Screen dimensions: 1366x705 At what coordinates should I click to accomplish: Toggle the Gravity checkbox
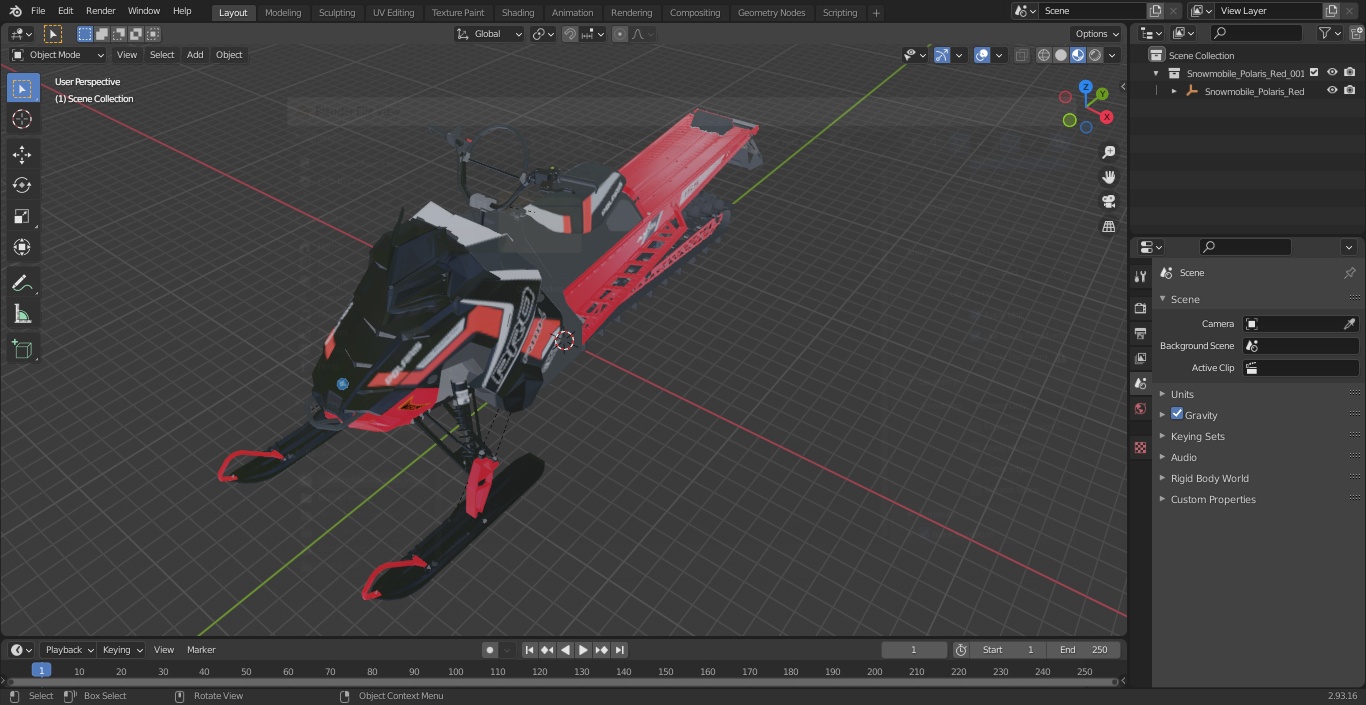[1177, 414]
